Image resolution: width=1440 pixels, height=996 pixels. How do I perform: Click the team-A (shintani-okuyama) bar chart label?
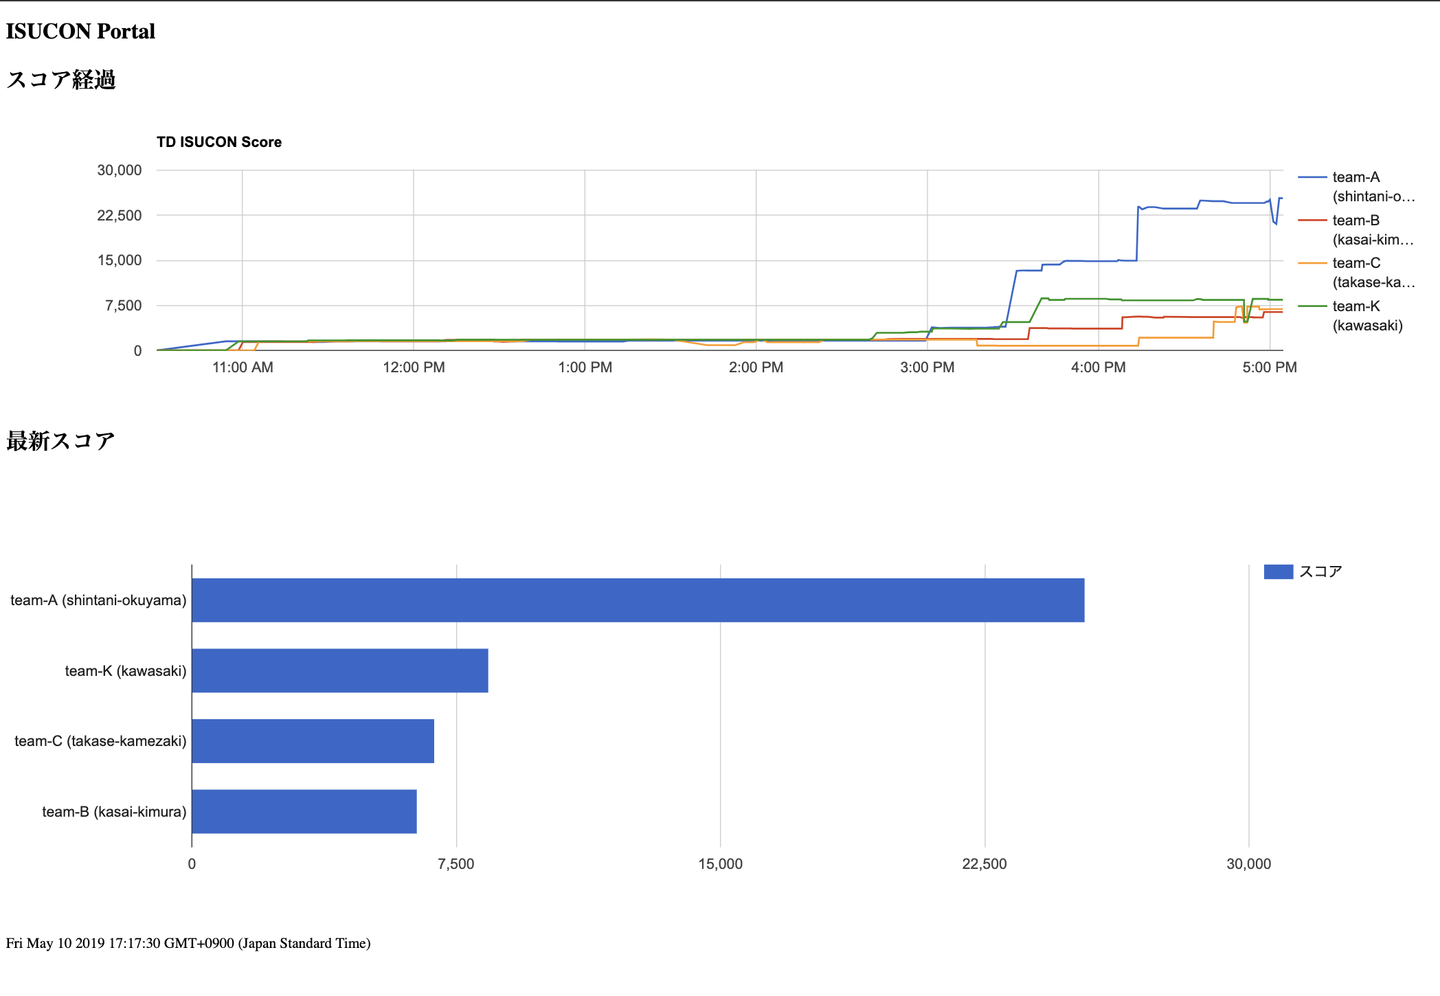tap(98, 600)
